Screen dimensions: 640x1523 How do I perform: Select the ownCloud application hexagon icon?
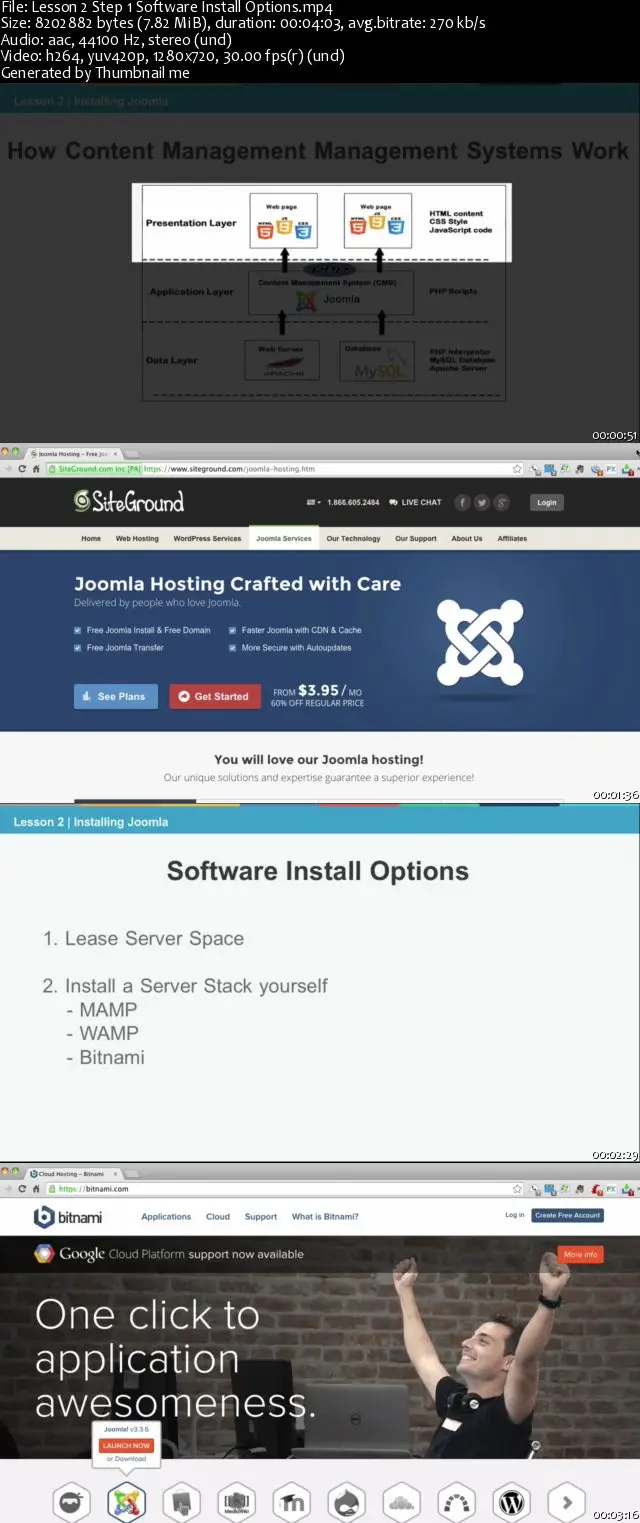[401, 1501]
